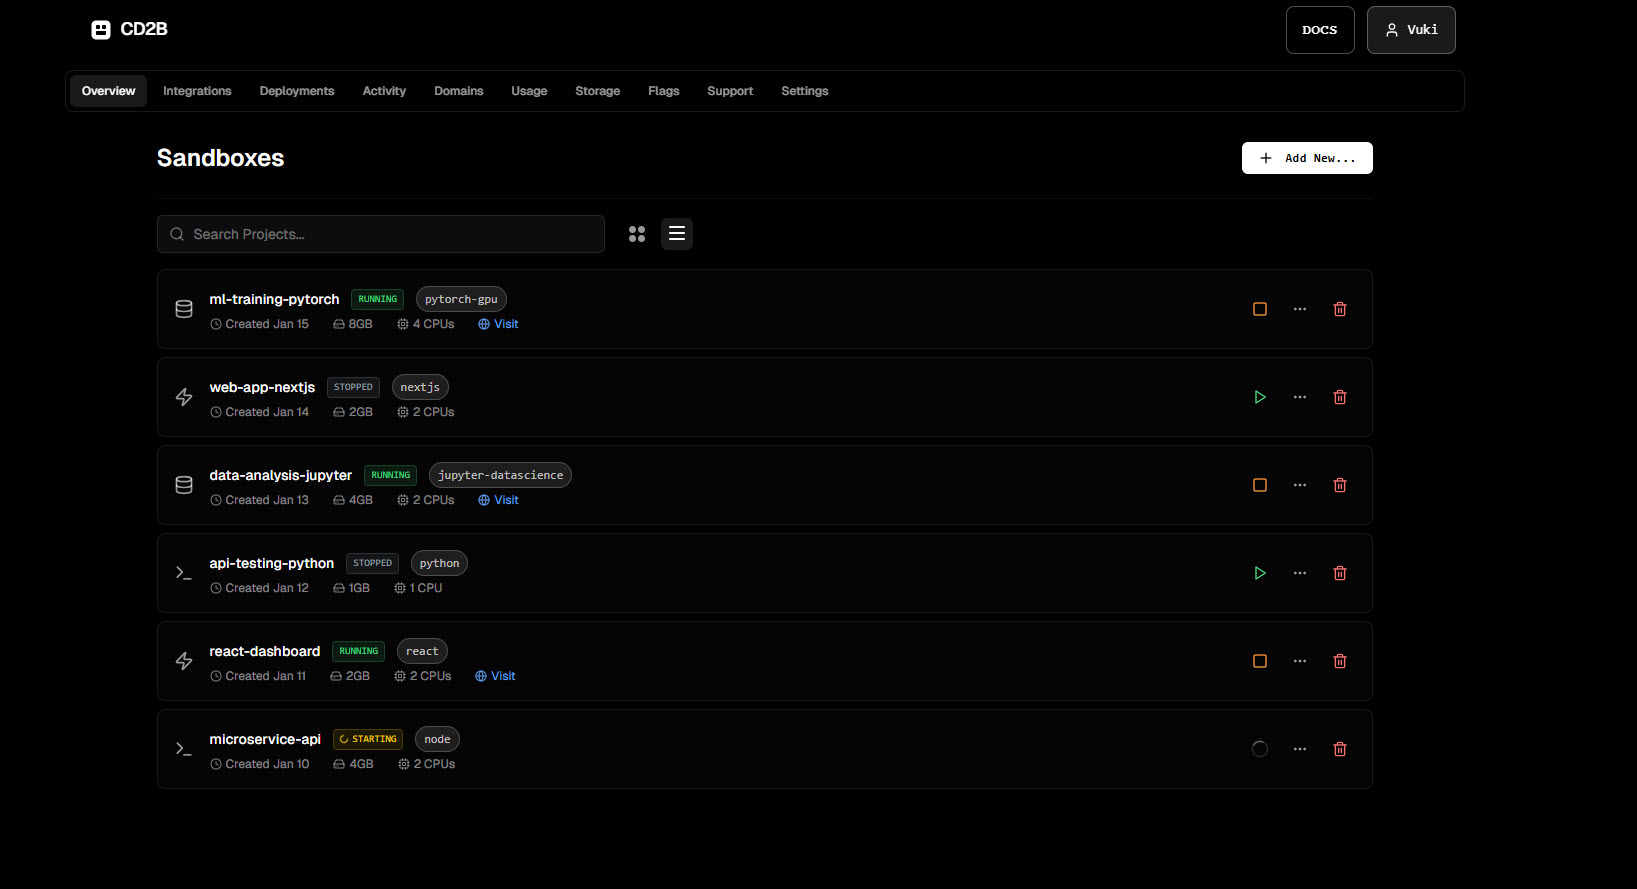The height and width of the screenshot is (889, 1637).
Task: Click the terminal icon for api-testing-python
Action: click(x=184, y=573)
